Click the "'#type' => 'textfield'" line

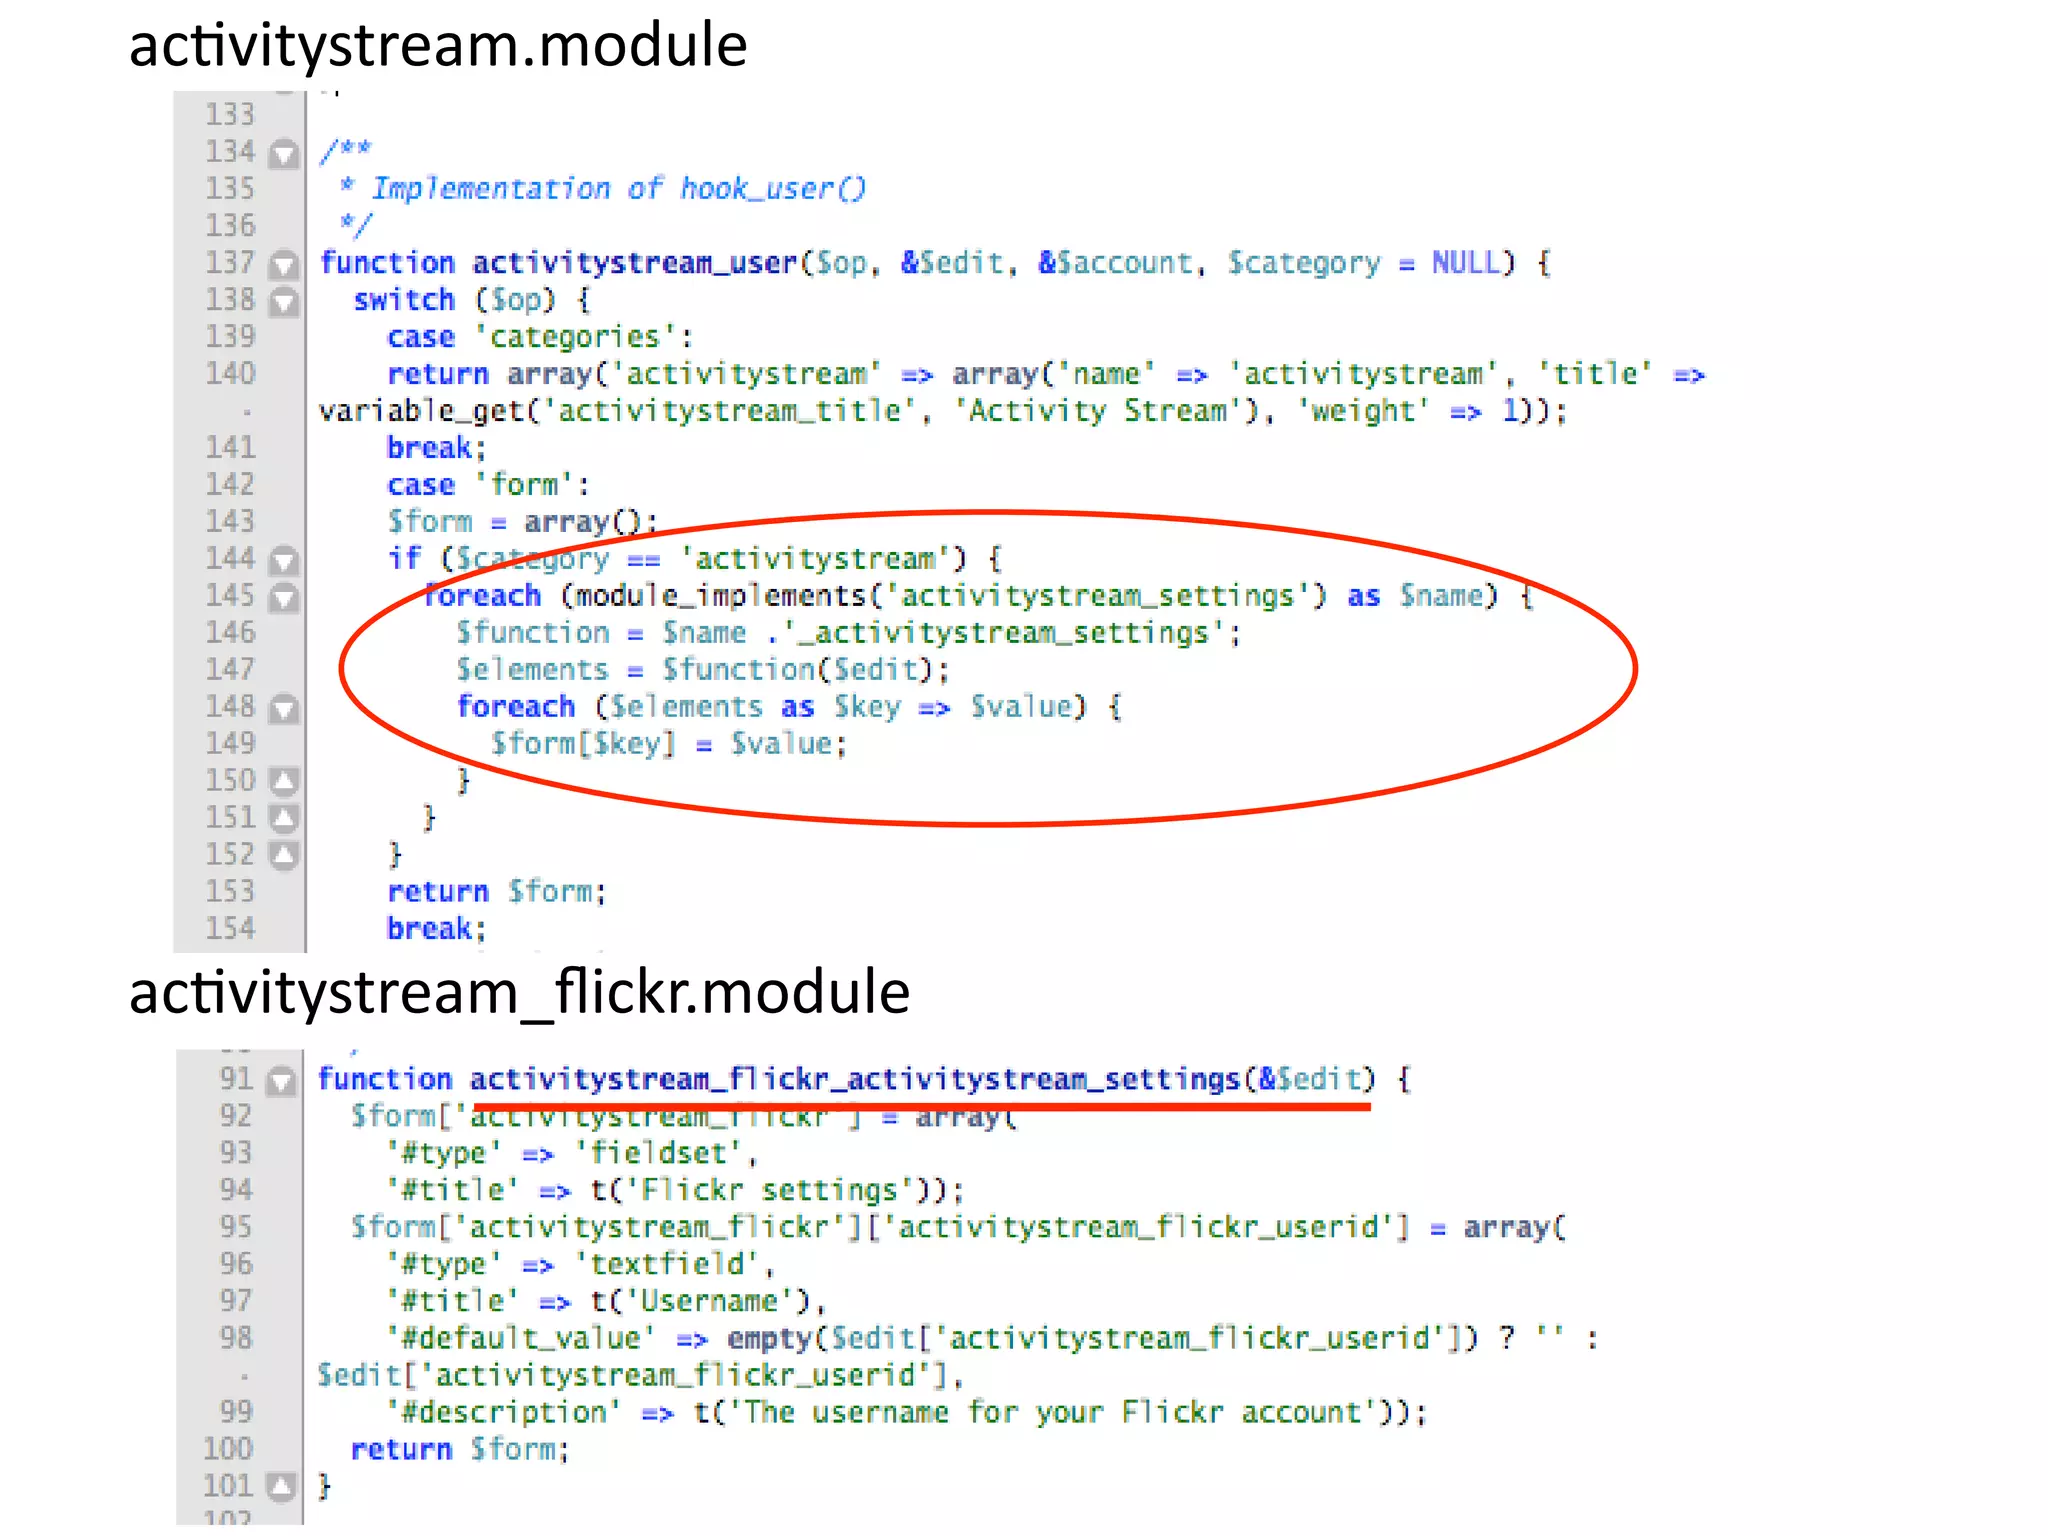tap(581, 1264)
